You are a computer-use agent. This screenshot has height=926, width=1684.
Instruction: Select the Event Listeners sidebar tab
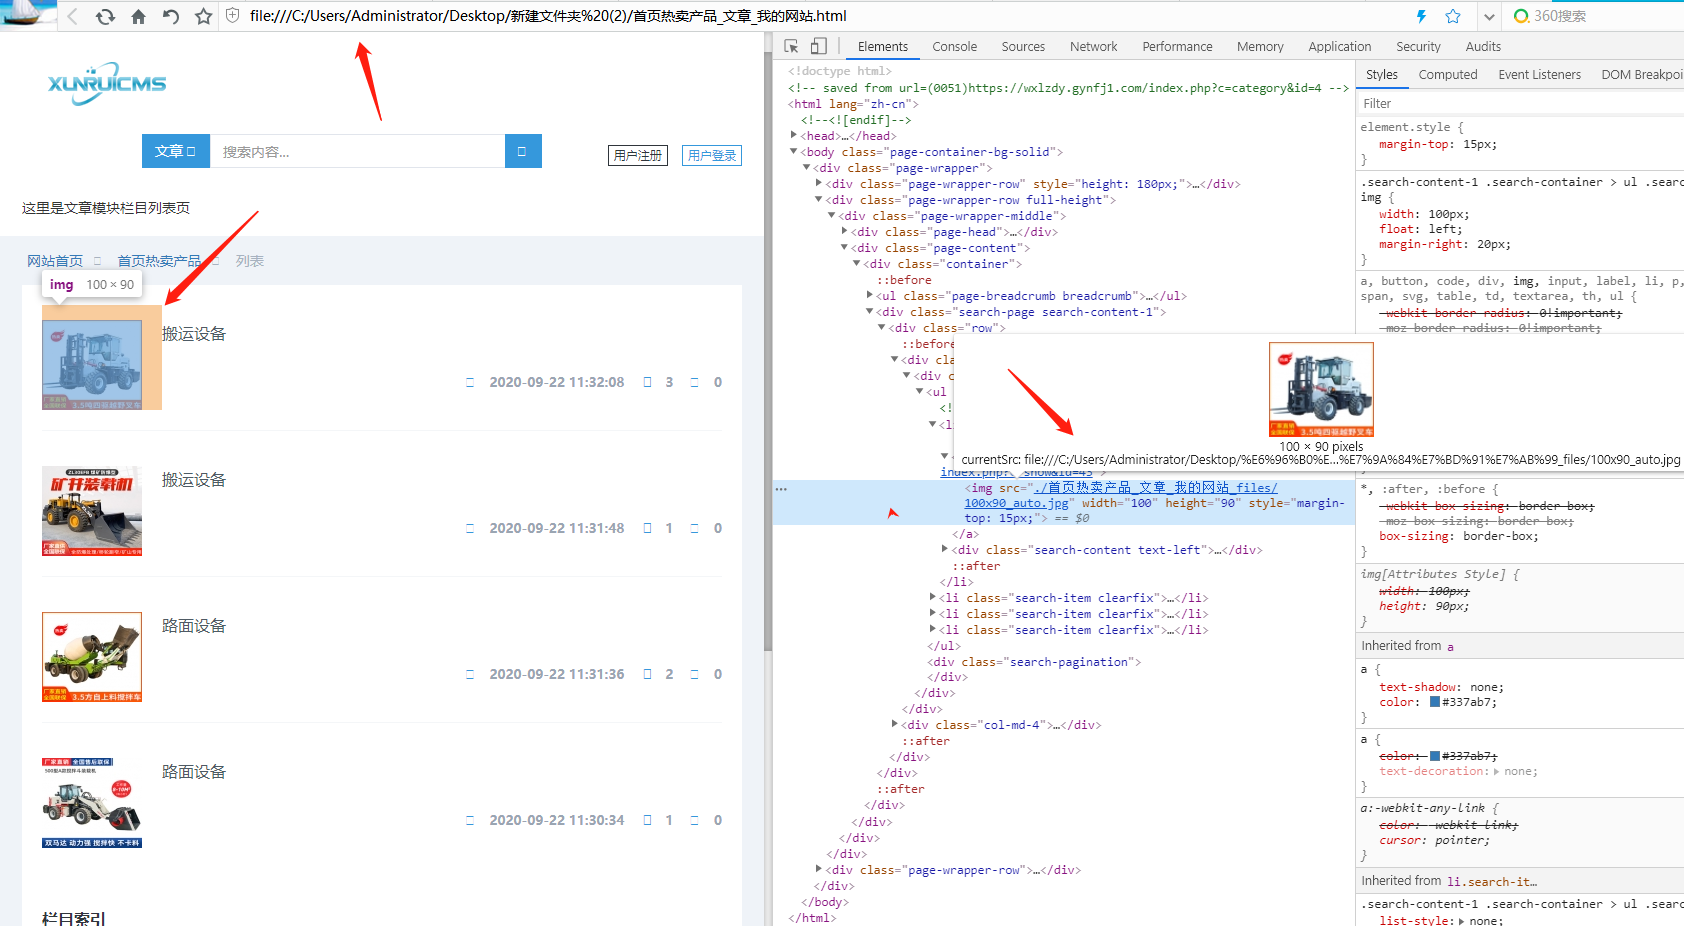pos(1539,74)
